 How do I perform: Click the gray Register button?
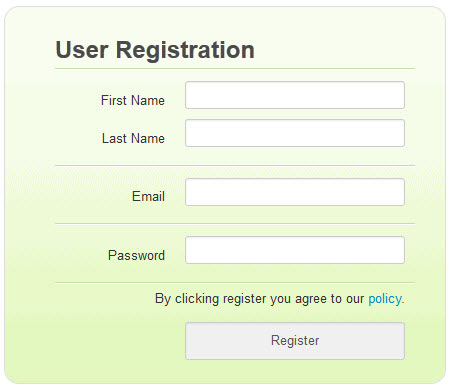click(x=295, y=341)
